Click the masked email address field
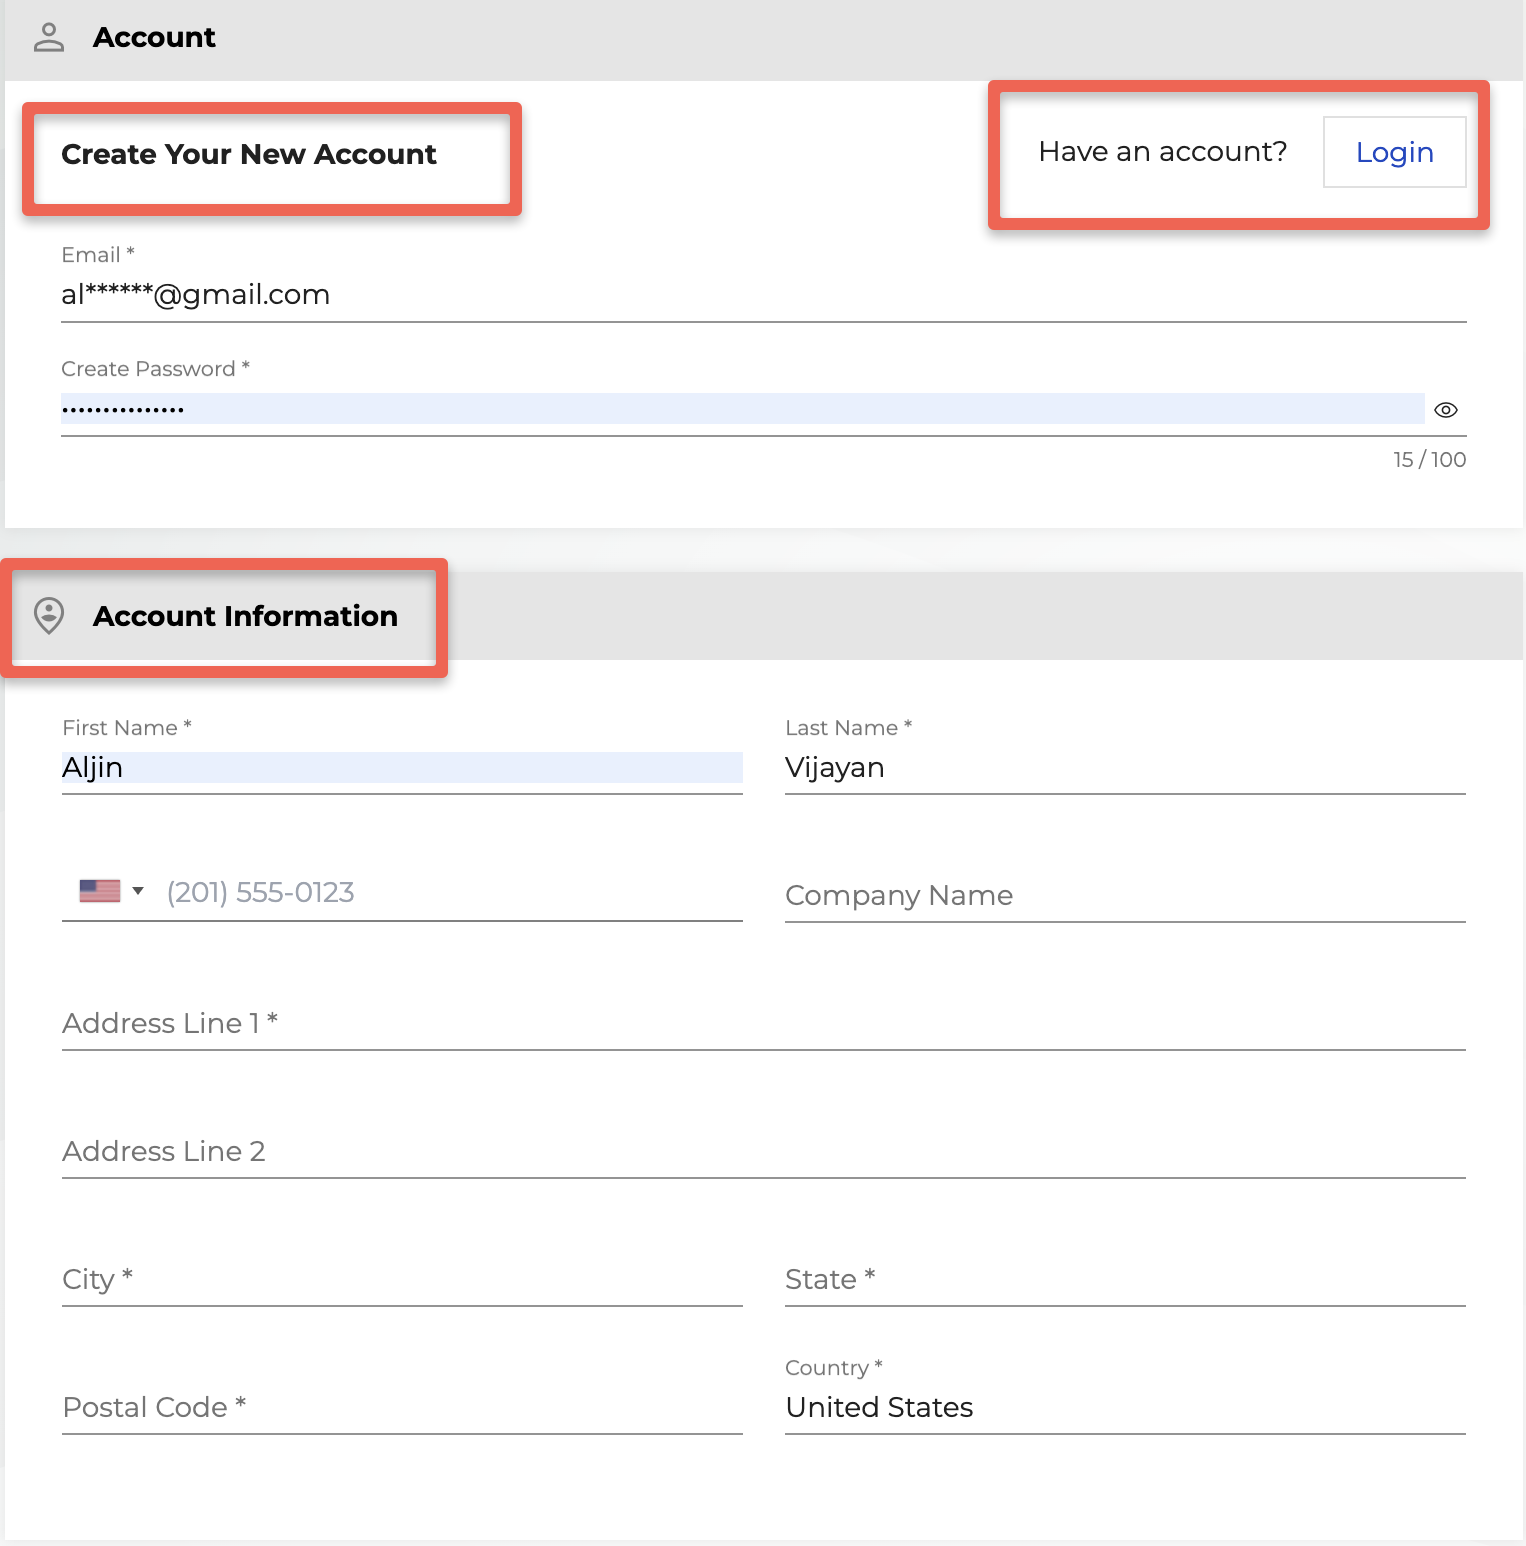The height and width of the screenshot is (1546, 1526). [x=400, y=295]
